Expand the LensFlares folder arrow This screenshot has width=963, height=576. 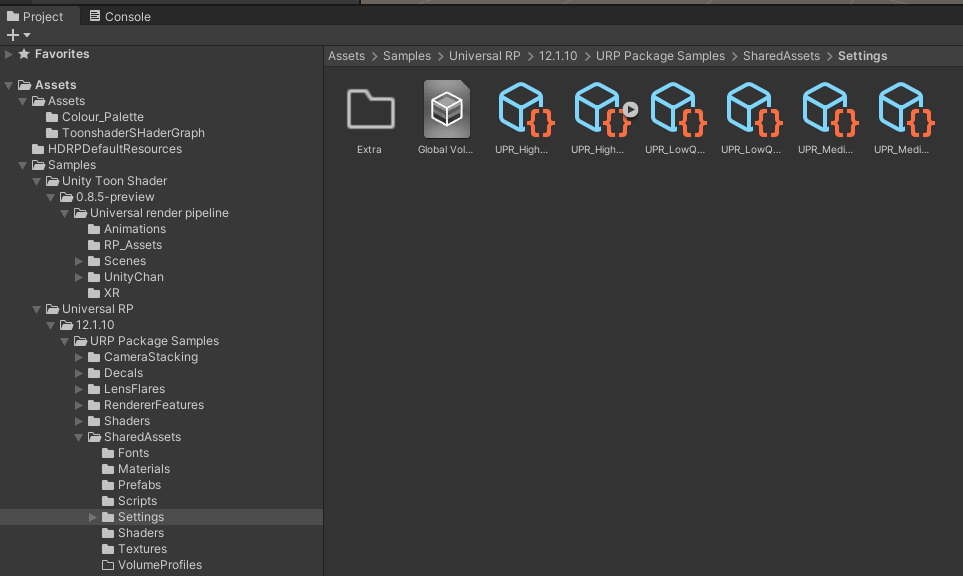(79, 389)
